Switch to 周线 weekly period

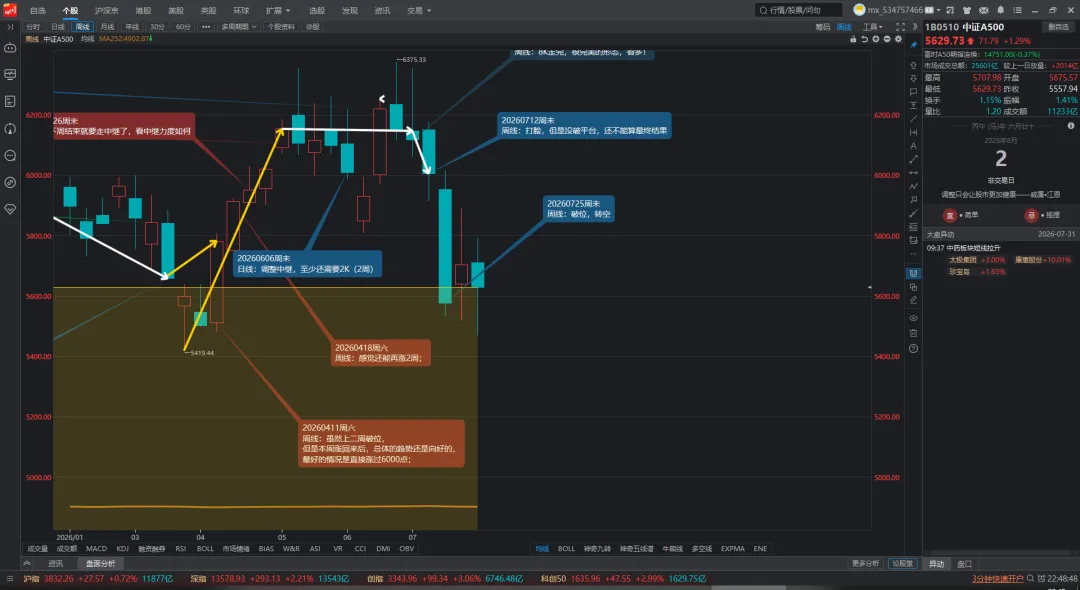83,27
